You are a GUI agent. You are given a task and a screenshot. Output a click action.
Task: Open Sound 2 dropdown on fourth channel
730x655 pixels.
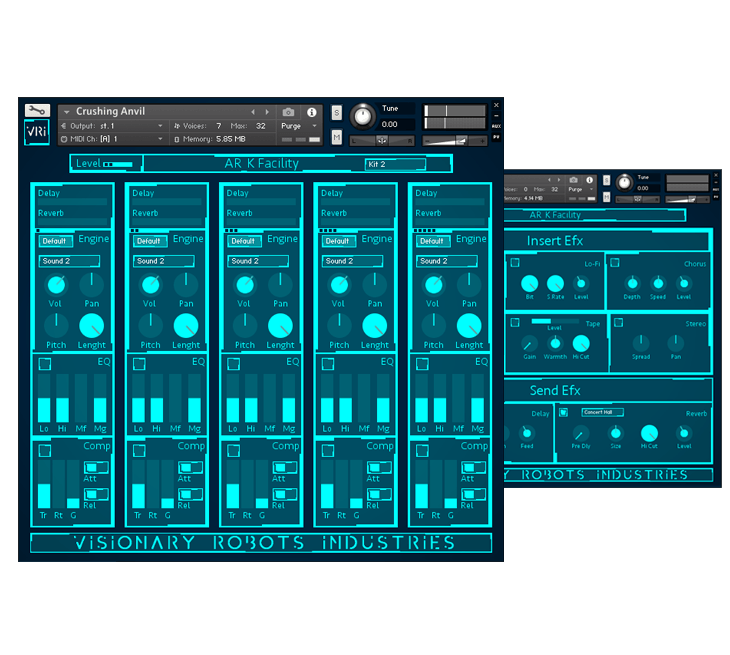352,261
